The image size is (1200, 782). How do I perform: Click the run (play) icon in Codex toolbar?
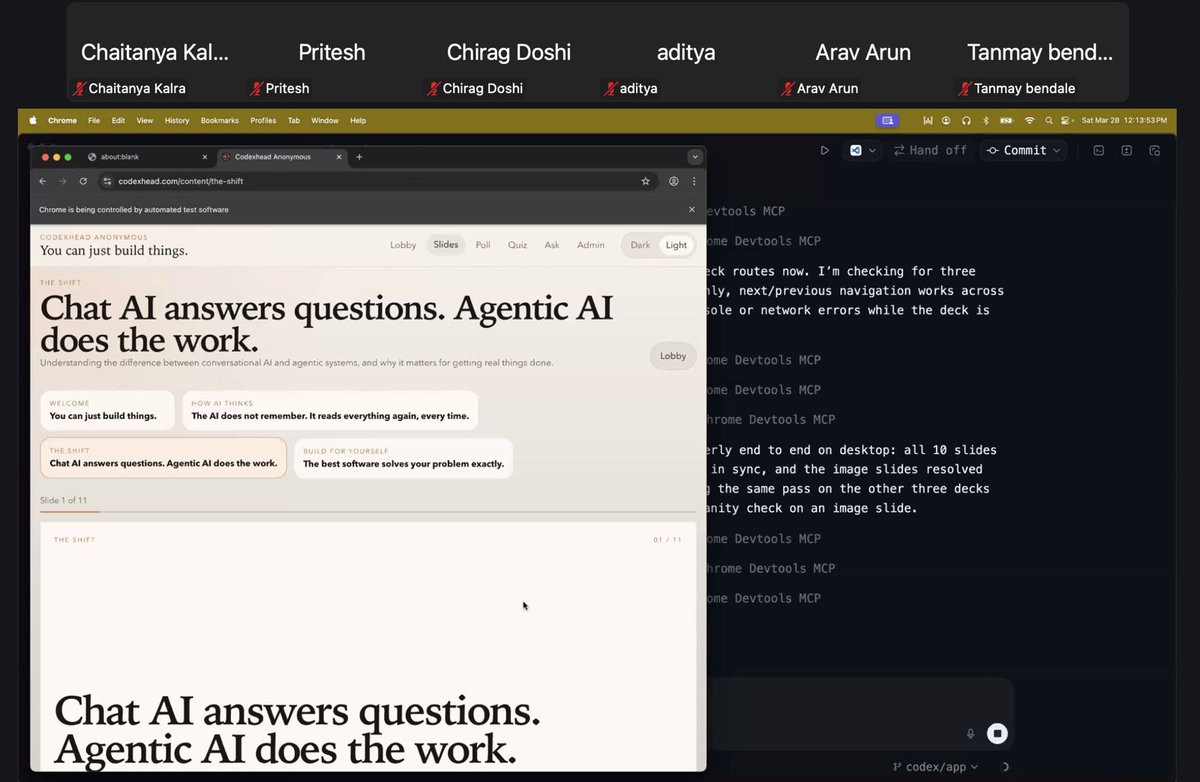click(x=824, y=150)
